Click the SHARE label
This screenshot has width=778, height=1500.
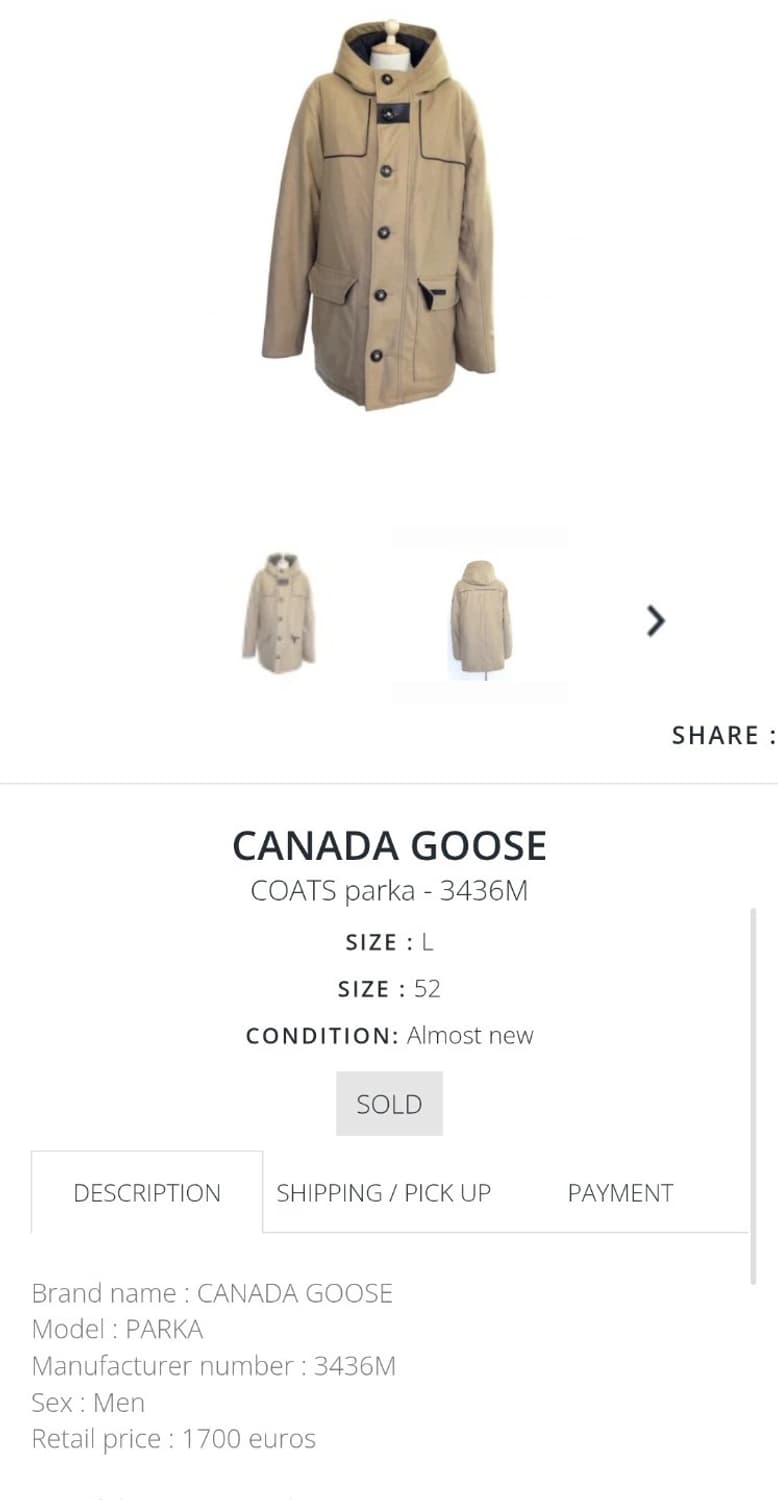point(722,736)
